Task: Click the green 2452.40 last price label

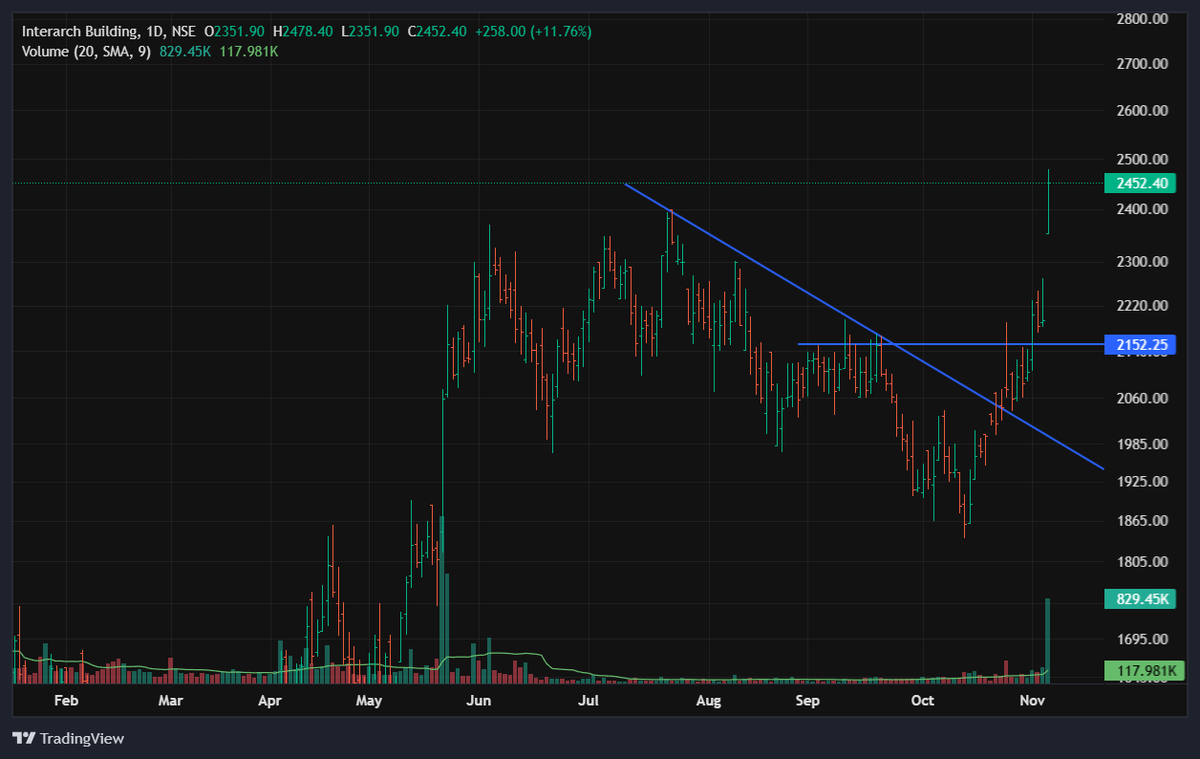Action: pyautogui.click(x=1140, y=183)
